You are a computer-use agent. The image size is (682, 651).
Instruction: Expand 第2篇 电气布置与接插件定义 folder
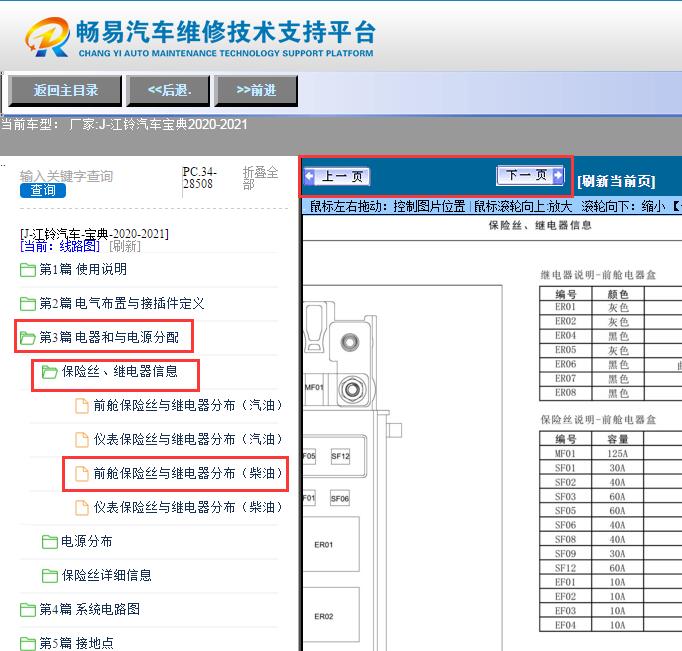tap(122, 304)
